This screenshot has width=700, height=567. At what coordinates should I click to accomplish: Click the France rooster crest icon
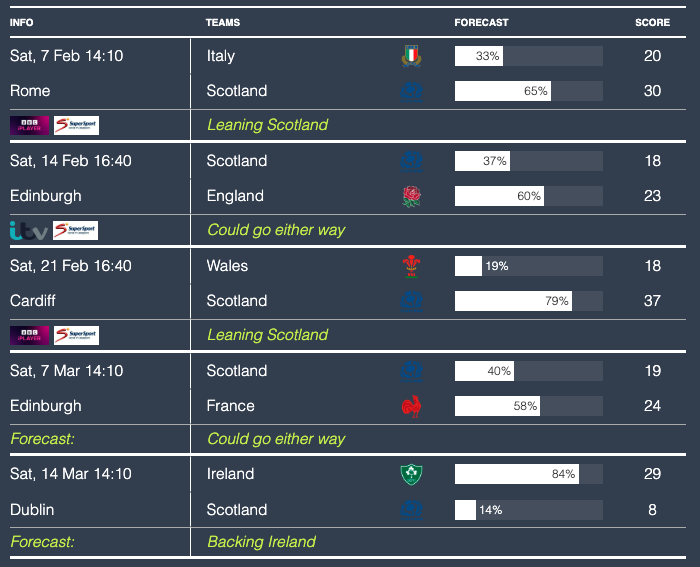(411, 406)
